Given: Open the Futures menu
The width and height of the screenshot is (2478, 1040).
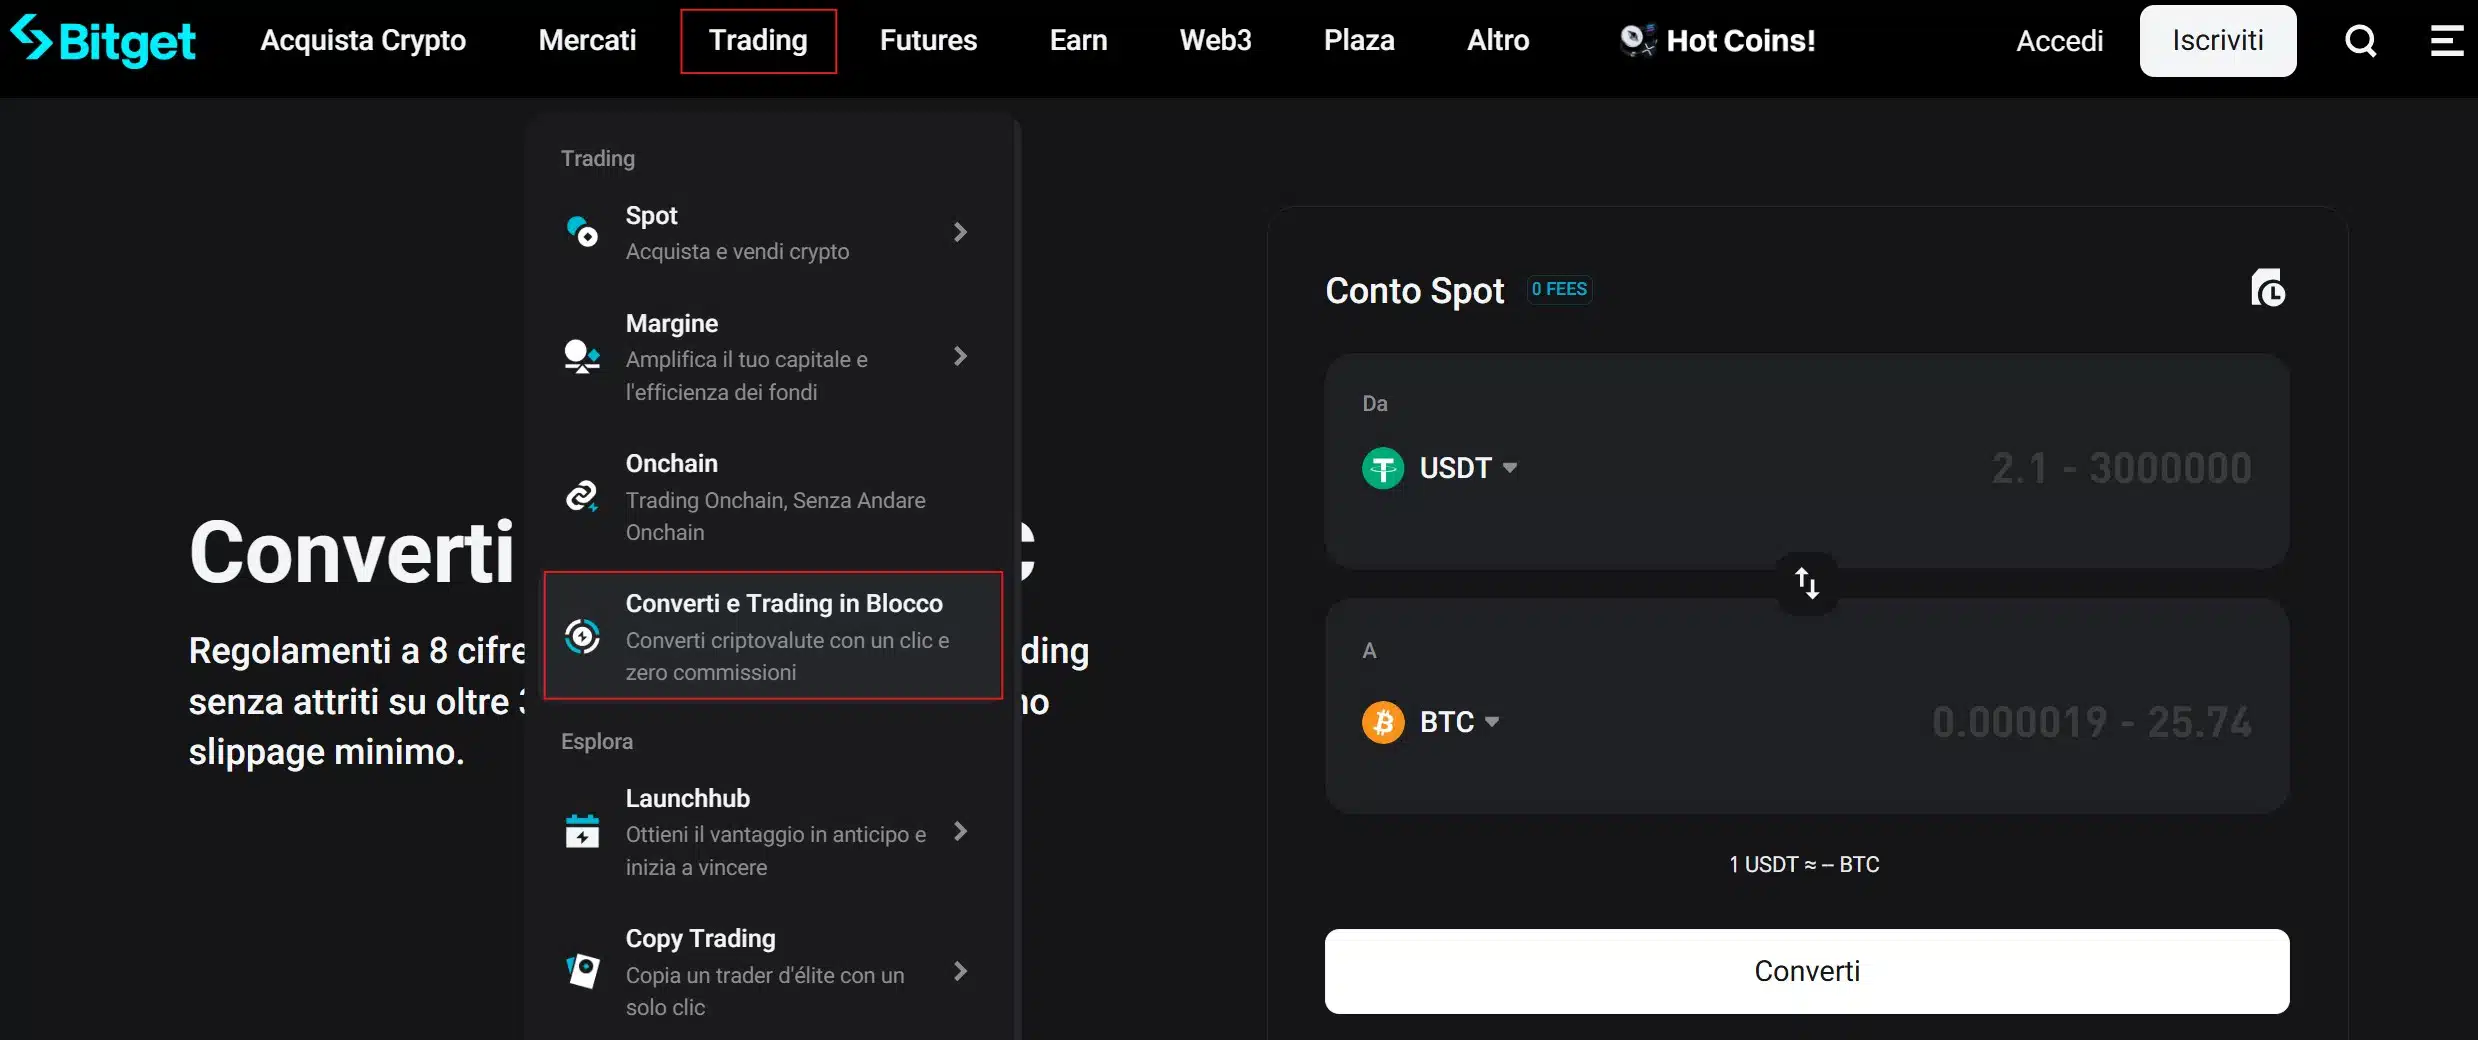Looking at the screenshot, I should 928,41.
